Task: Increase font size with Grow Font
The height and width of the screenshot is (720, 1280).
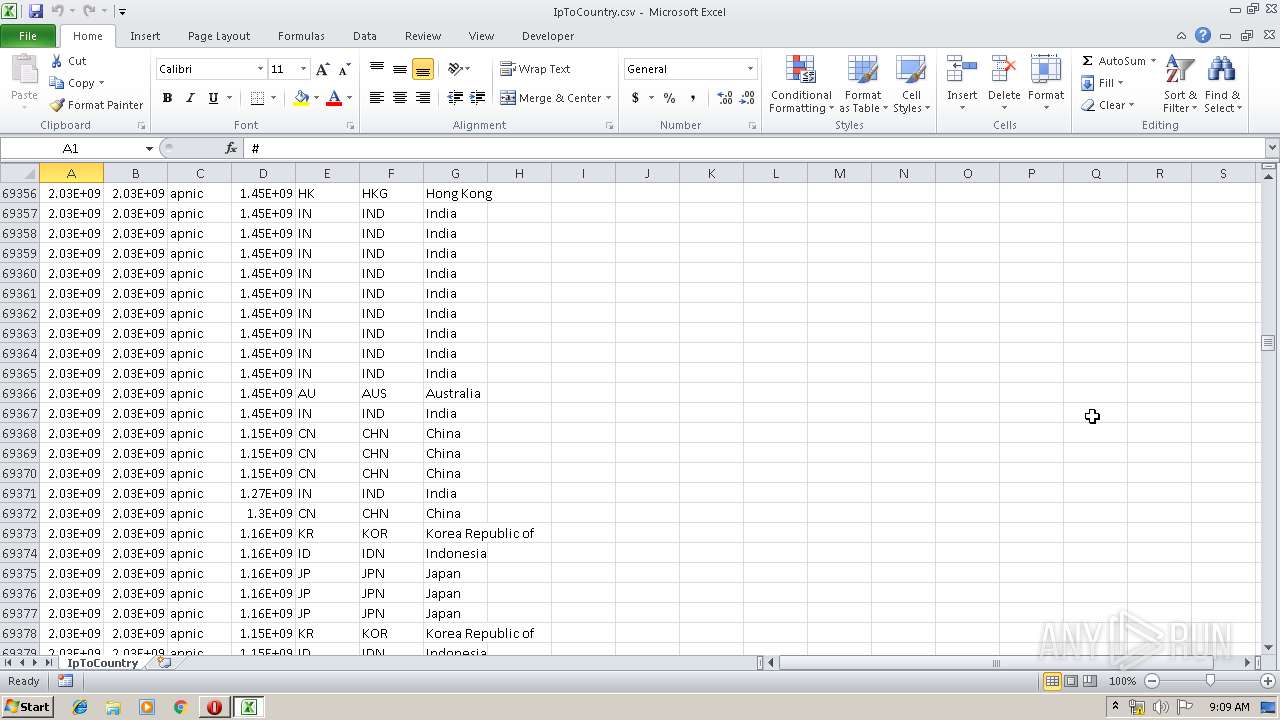Action: (x=322, y=69)
